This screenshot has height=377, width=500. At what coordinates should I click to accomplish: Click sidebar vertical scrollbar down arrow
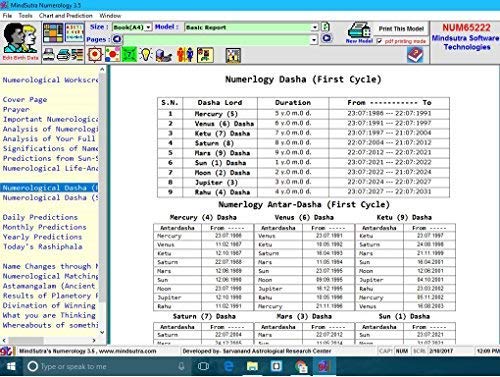pos(102,332)
